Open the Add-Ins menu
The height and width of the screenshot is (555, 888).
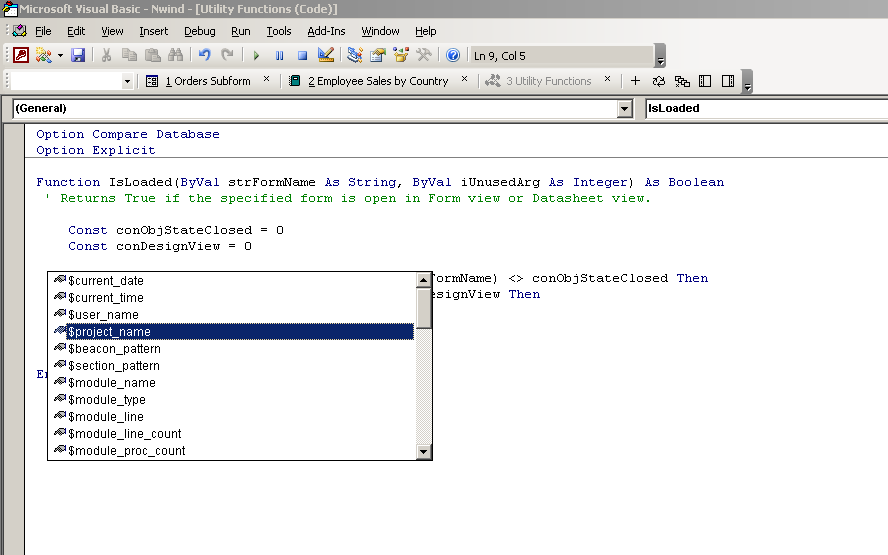[x=326, y=31]
